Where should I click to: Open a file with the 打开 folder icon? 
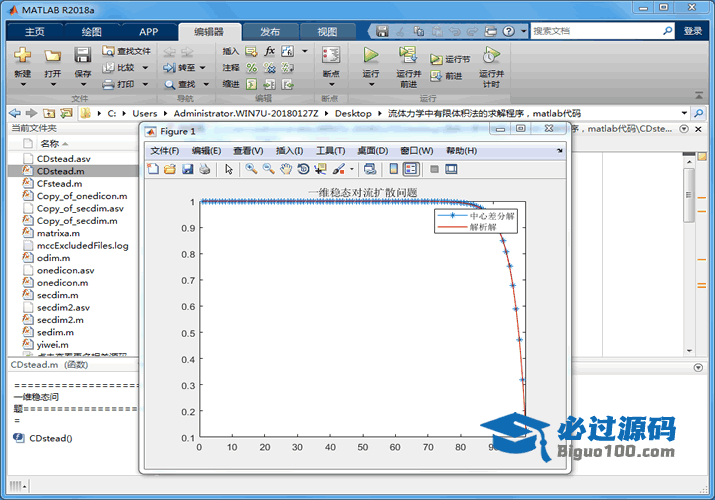tap(52, 56)
